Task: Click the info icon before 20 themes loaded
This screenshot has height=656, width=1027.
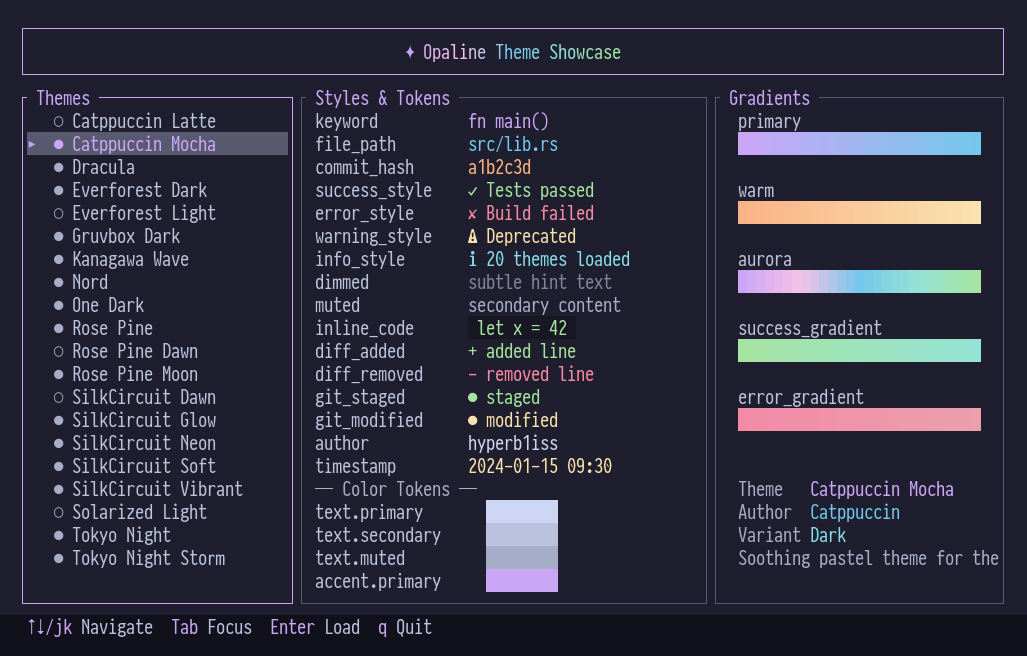Action: pos(473,259)
